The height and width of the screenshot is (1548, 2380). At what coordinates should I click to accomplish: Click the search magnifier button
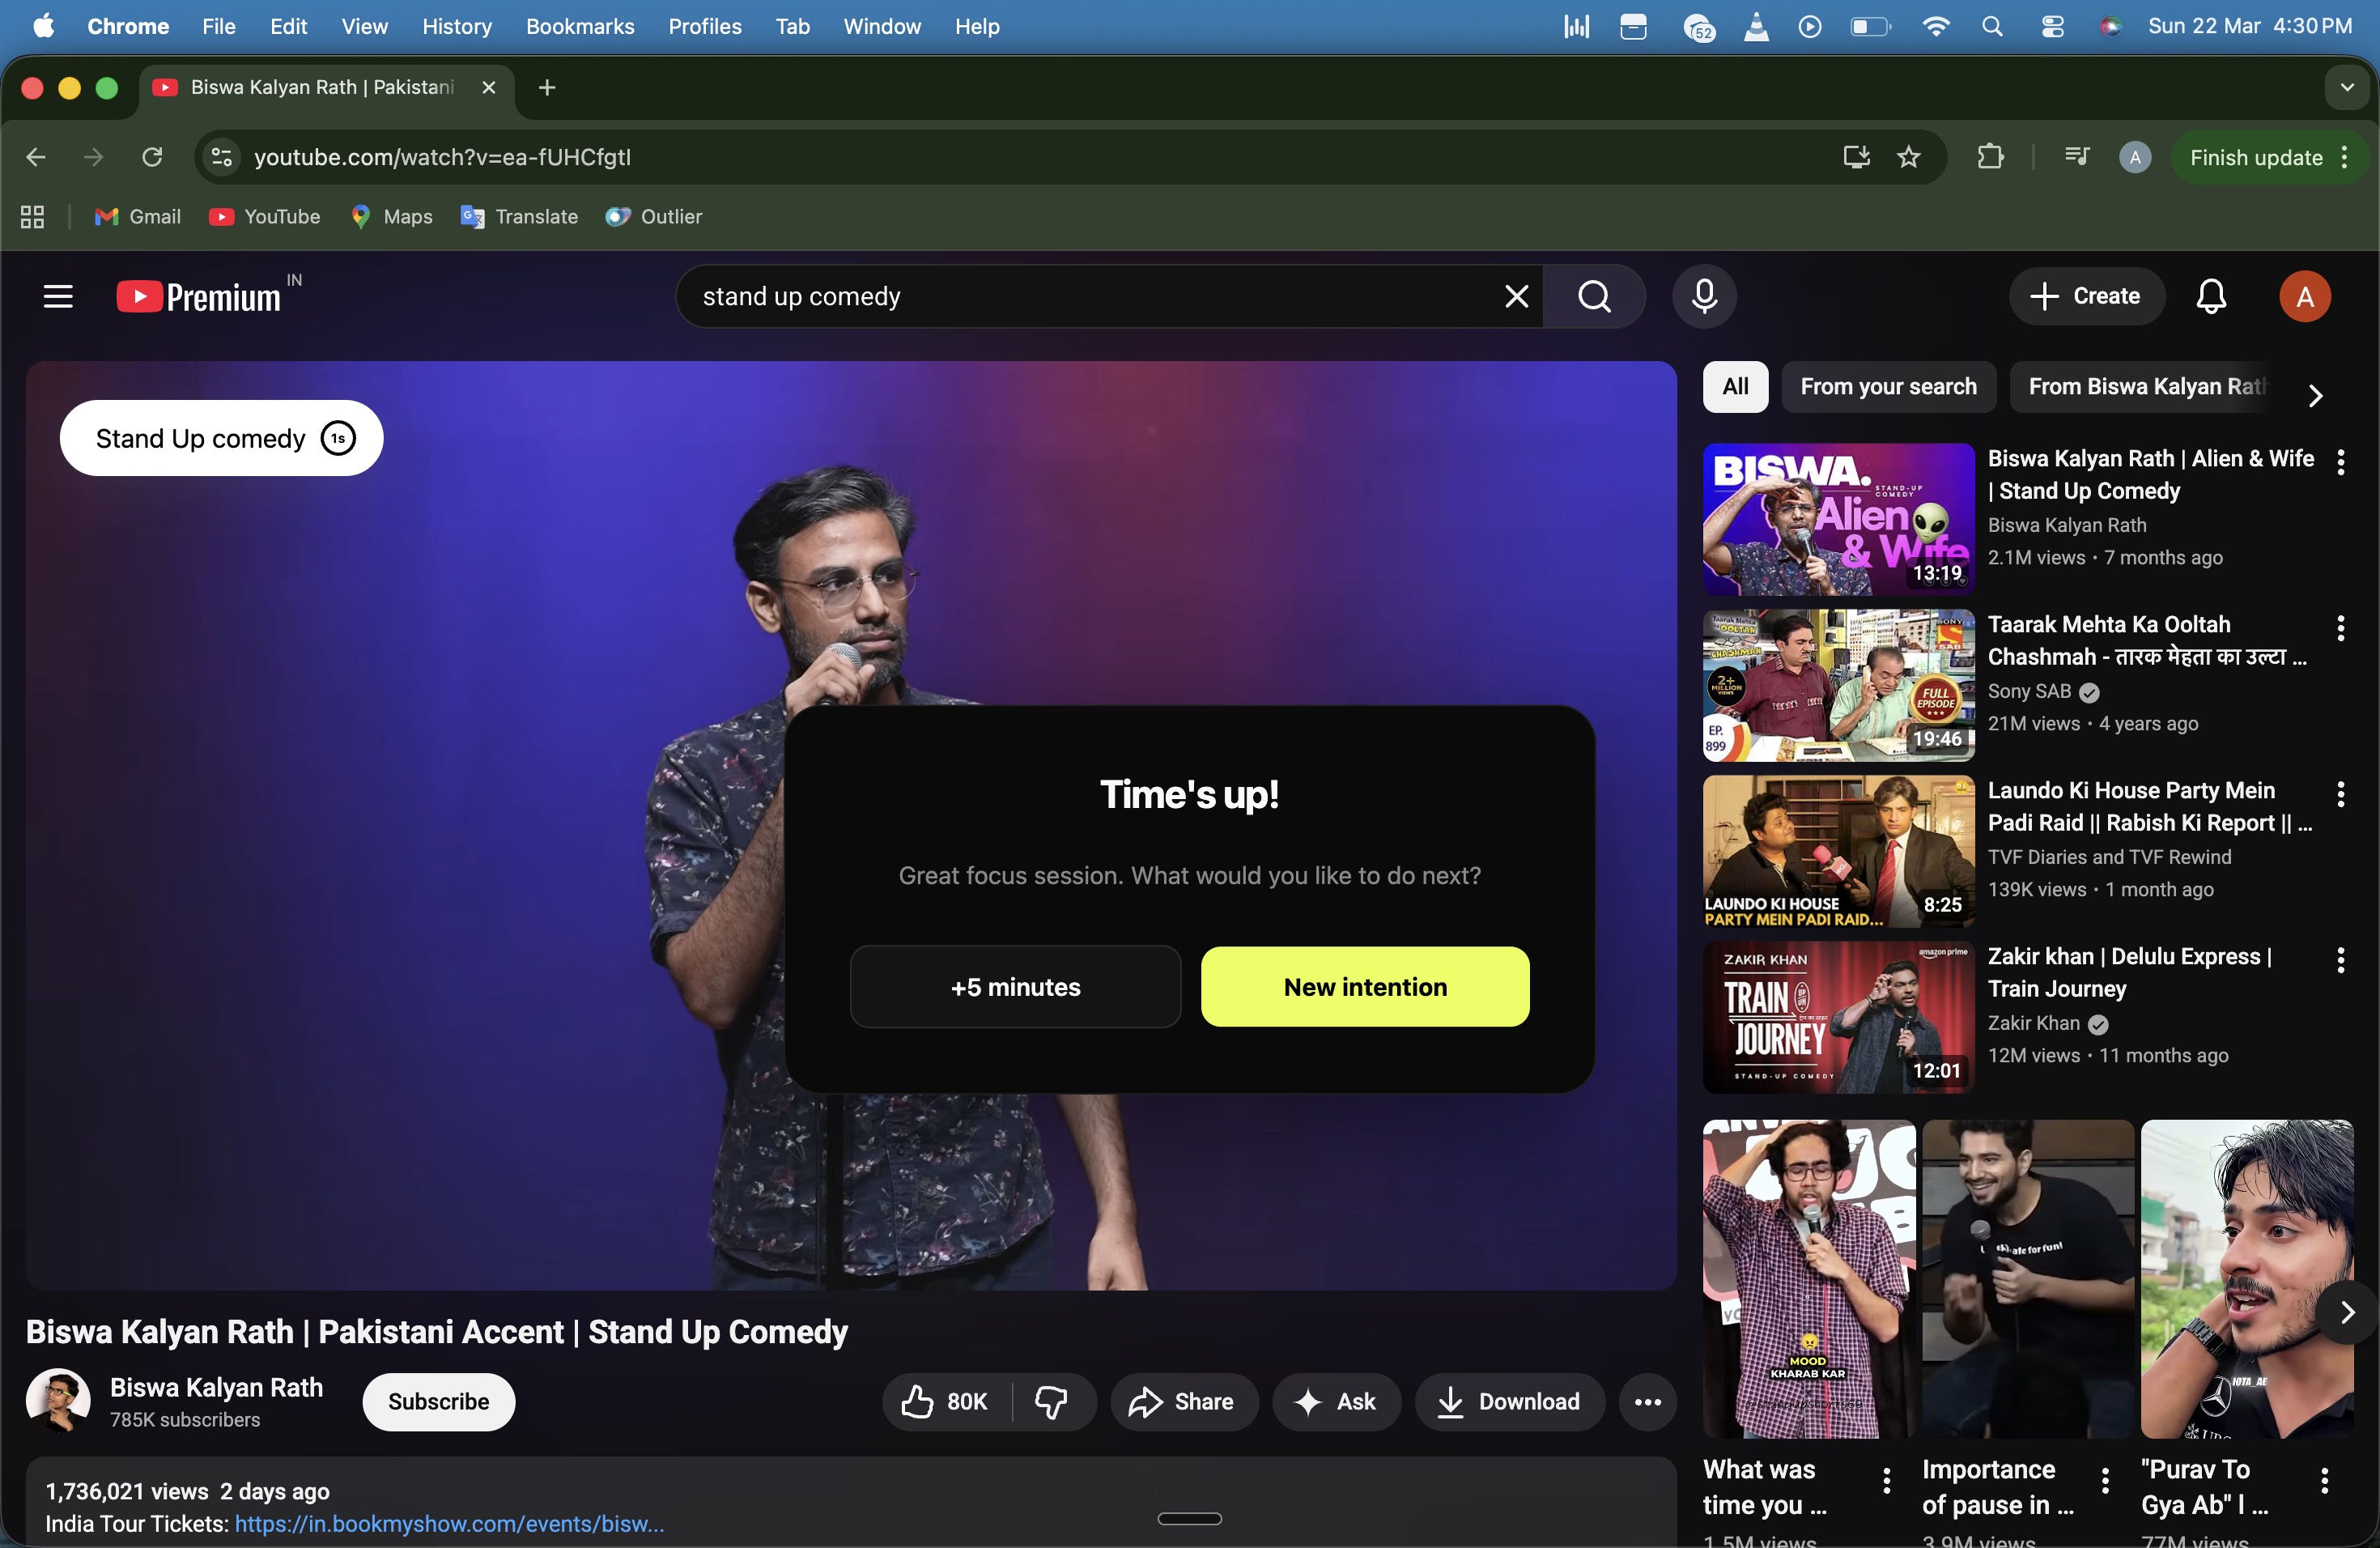click(1594, 296)
